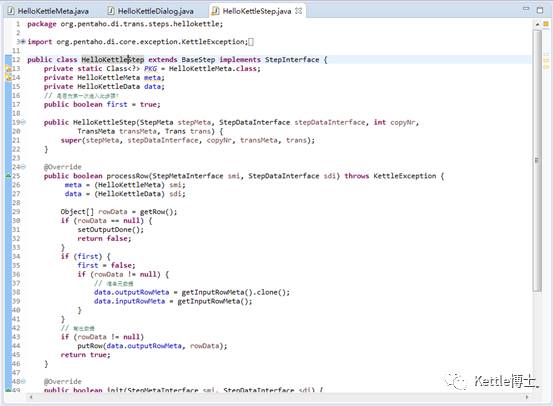
Task: Click the StepInterface text on line 12
Action: (x=292, y=60)
